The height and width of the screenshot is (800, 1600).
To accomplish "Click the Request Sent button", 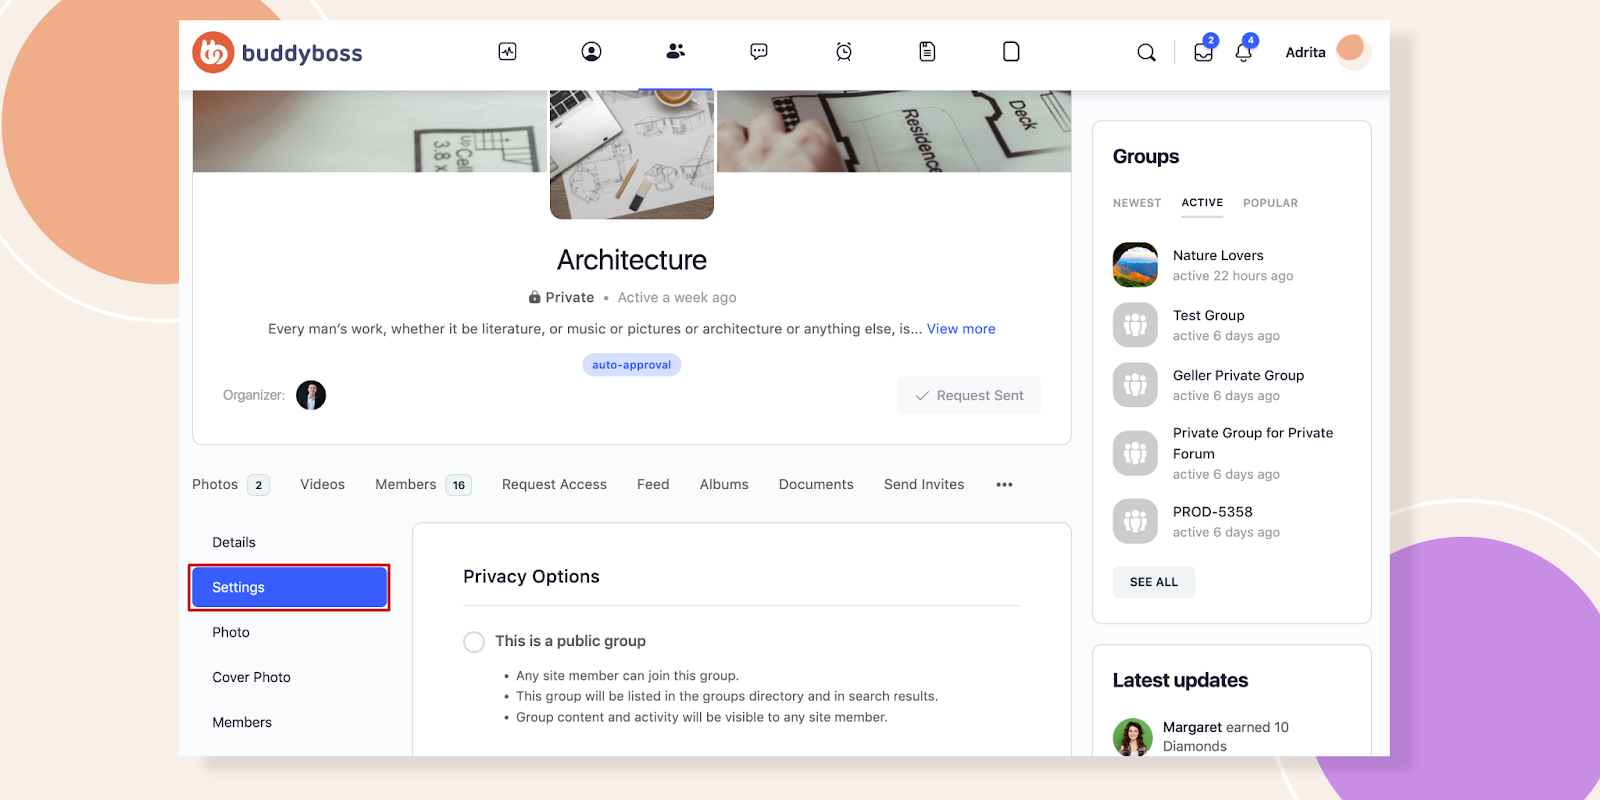I will coord(968,395).
